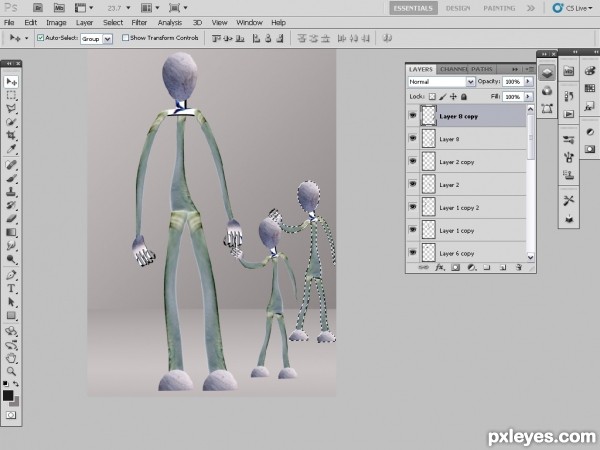The image size is (600, 450).
Task: Select the Rectangle shape tool
Action: 11,316
